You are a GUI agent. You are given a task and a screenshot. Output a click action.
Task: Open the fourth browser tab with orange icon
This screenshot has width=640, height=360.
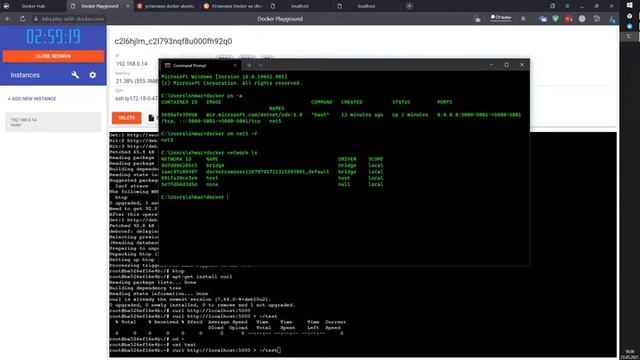tap(233, 6)
